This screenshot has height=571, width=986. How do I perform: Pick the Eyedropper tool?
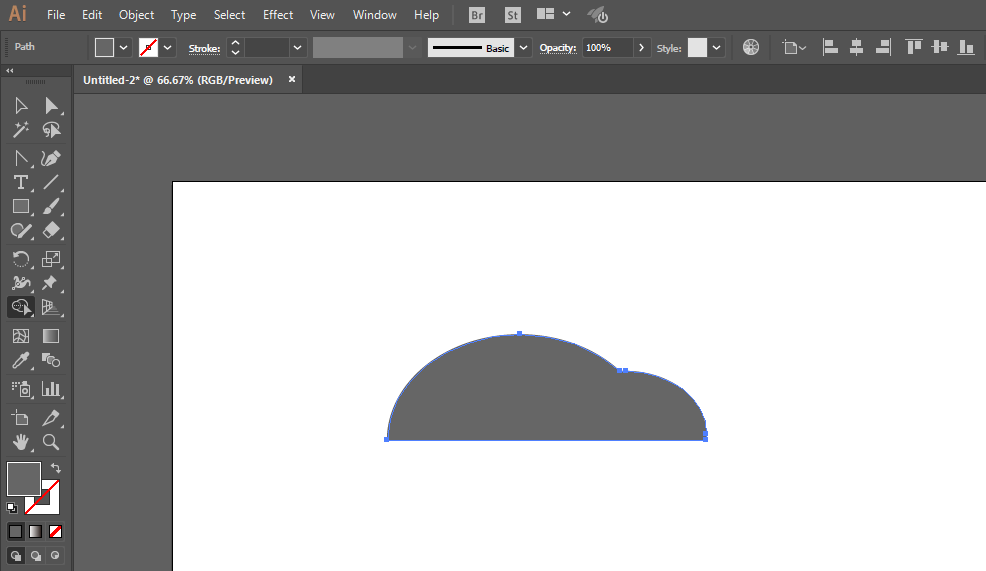21,360
